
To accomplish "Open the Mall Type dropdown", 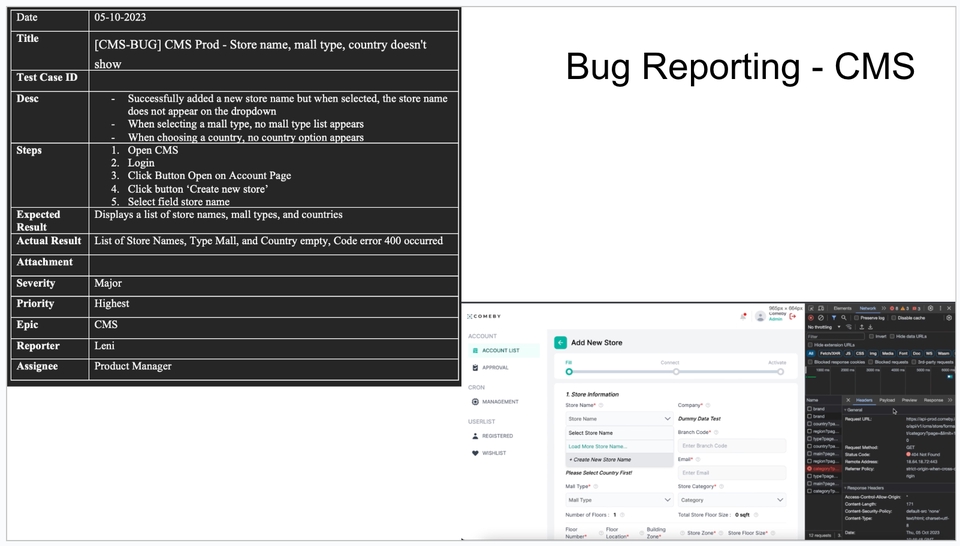I will click(x=619, y=500).
